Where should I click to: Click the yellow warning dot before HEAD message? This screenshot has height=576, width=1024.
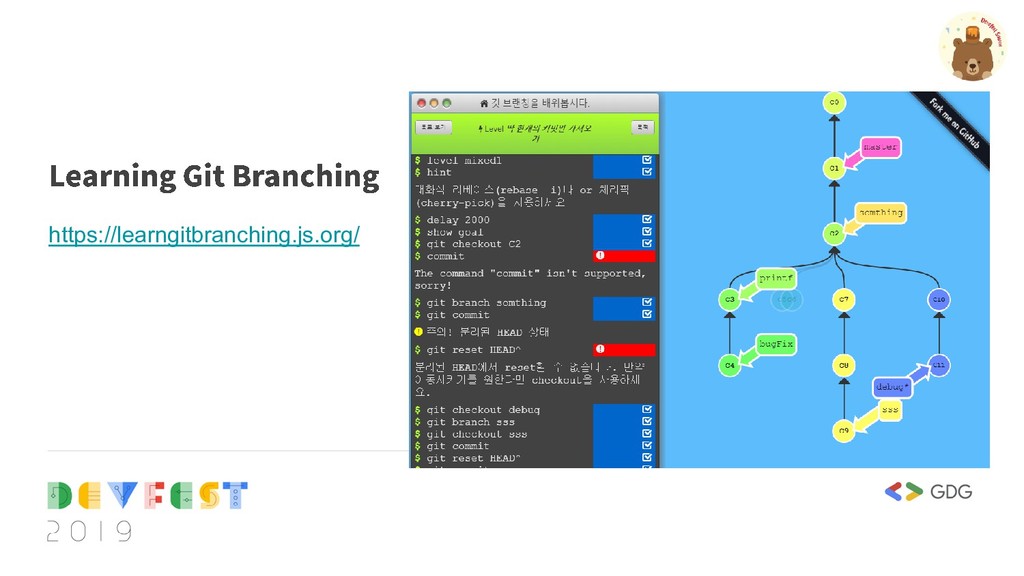coord(419,332)
